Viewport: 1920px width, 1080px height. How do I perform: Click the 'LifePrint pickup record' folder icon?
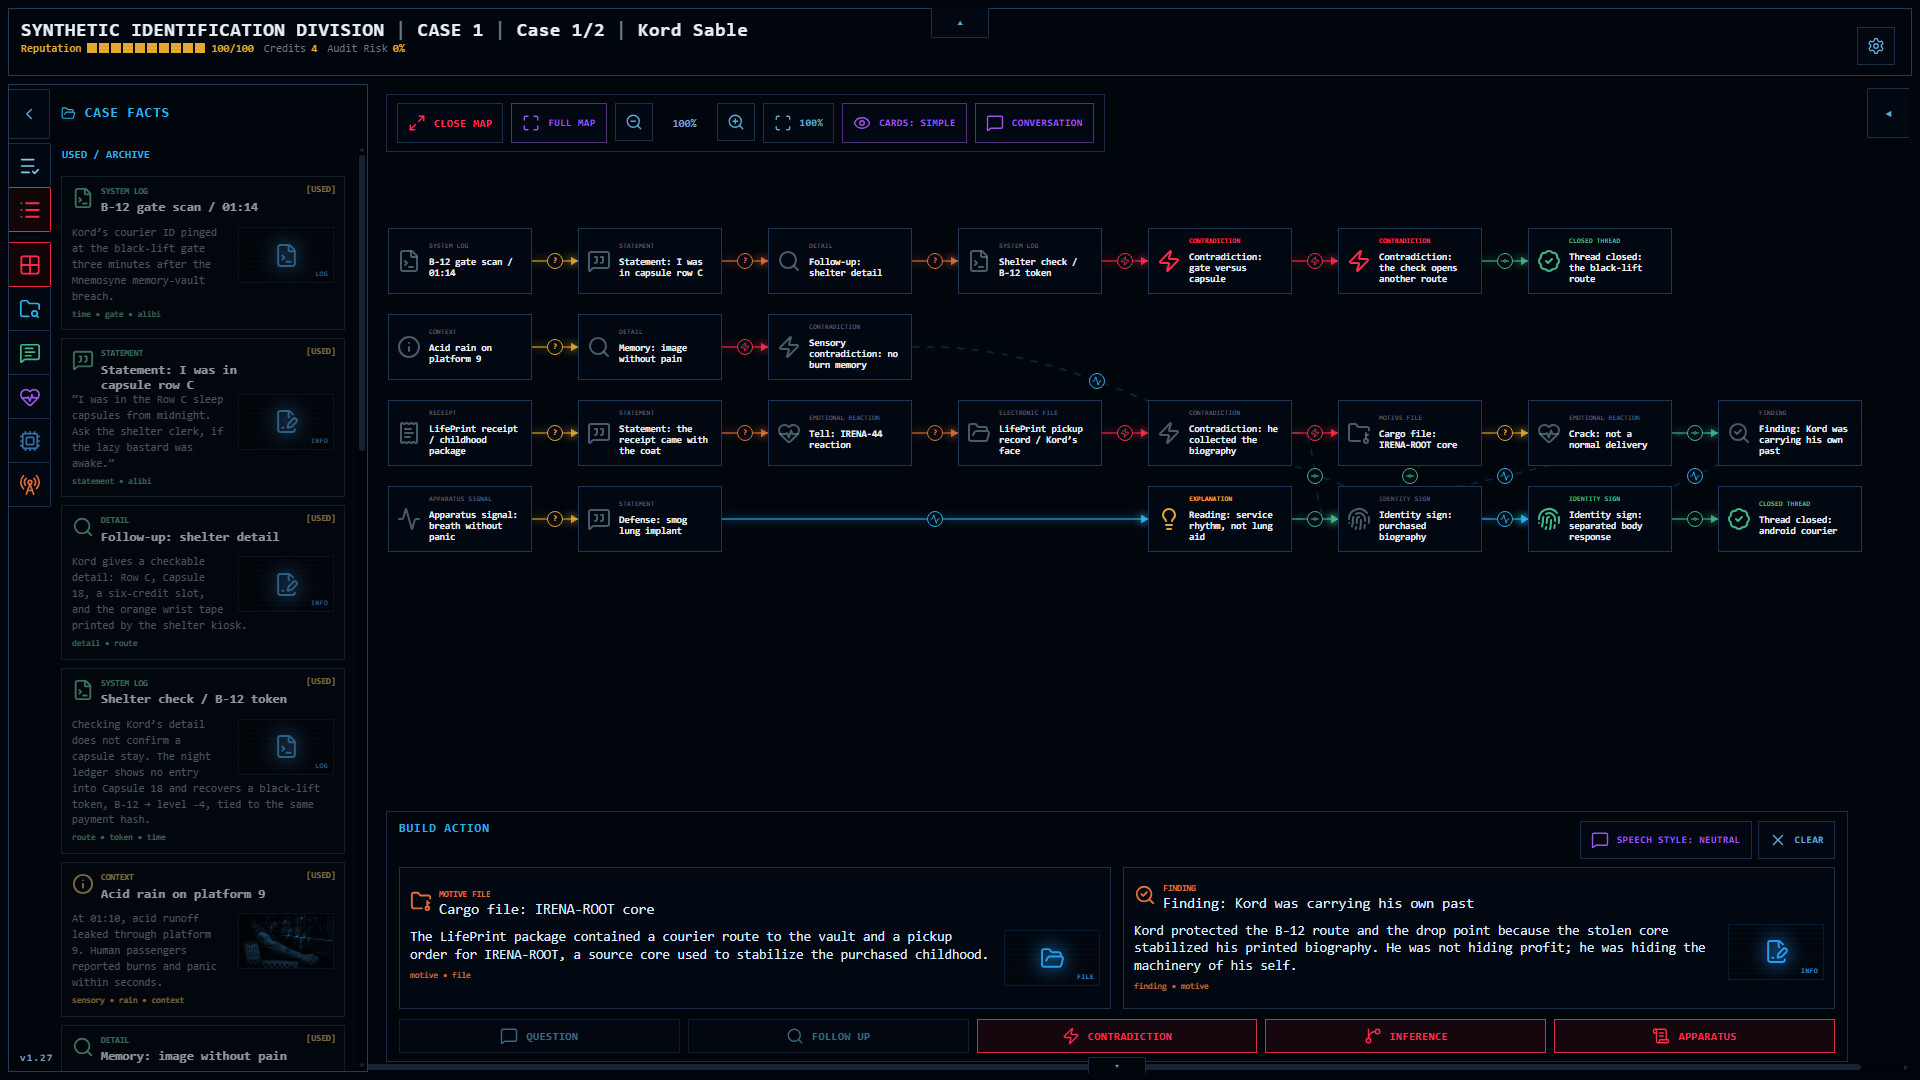(979, 433)
